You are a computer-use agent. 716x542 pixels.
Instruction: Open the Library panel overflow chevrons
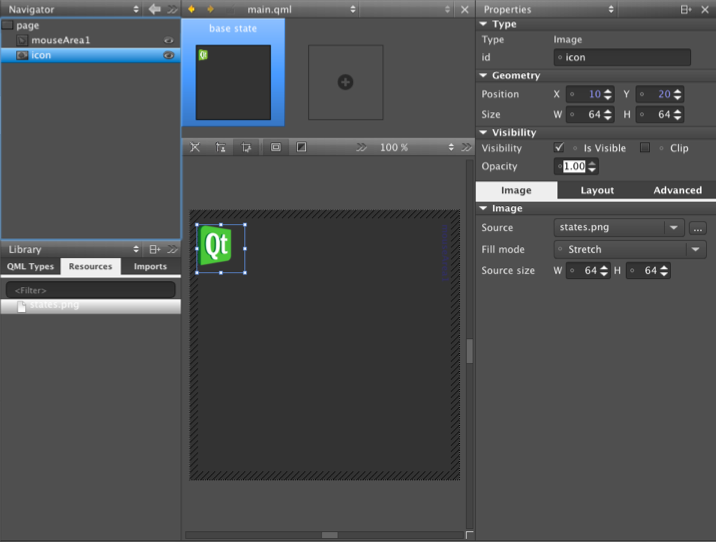[172, 249]
